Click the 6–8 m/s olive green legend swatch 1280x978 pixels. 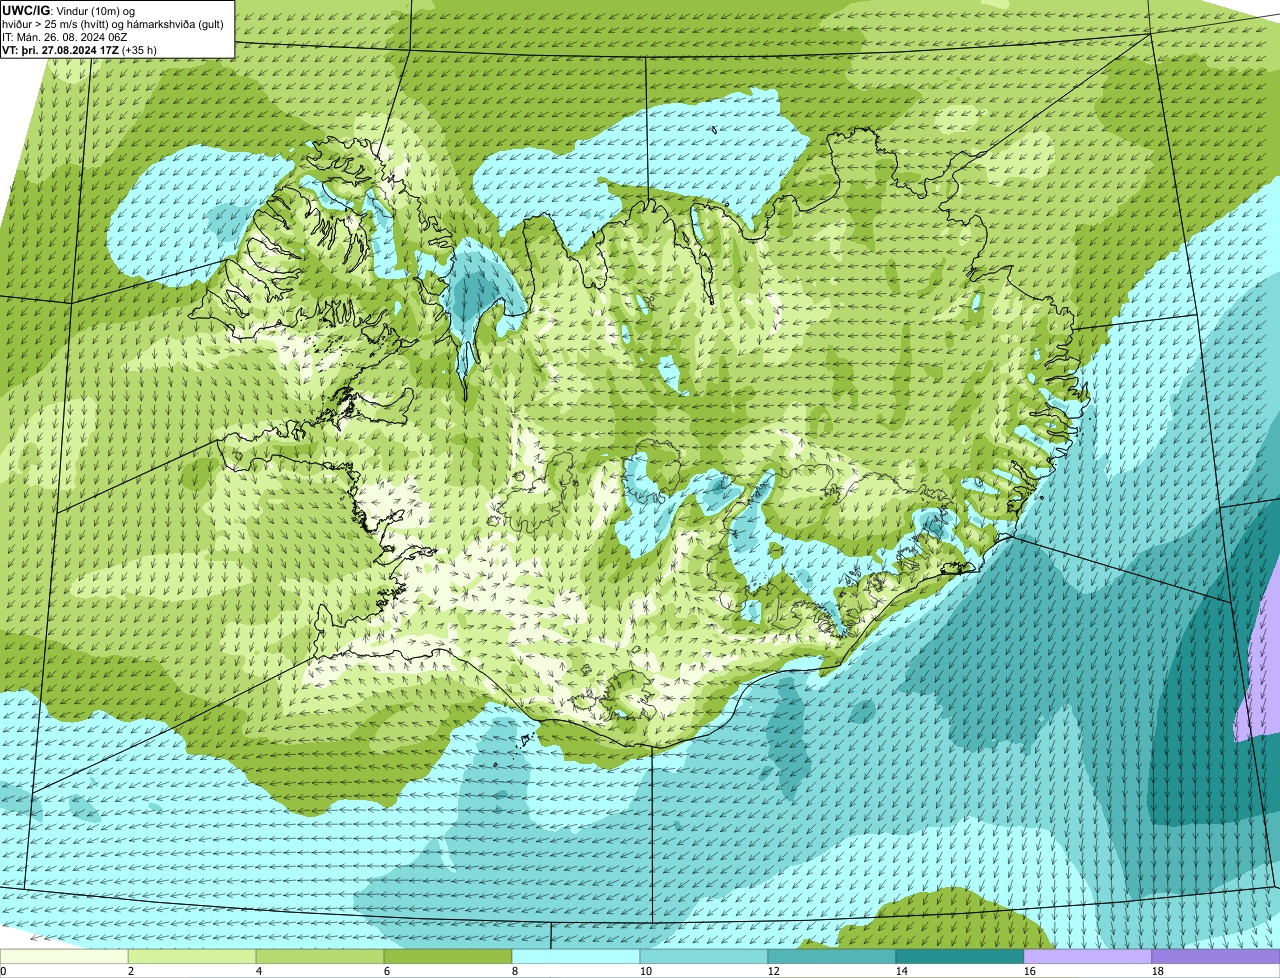coord(448,956)
